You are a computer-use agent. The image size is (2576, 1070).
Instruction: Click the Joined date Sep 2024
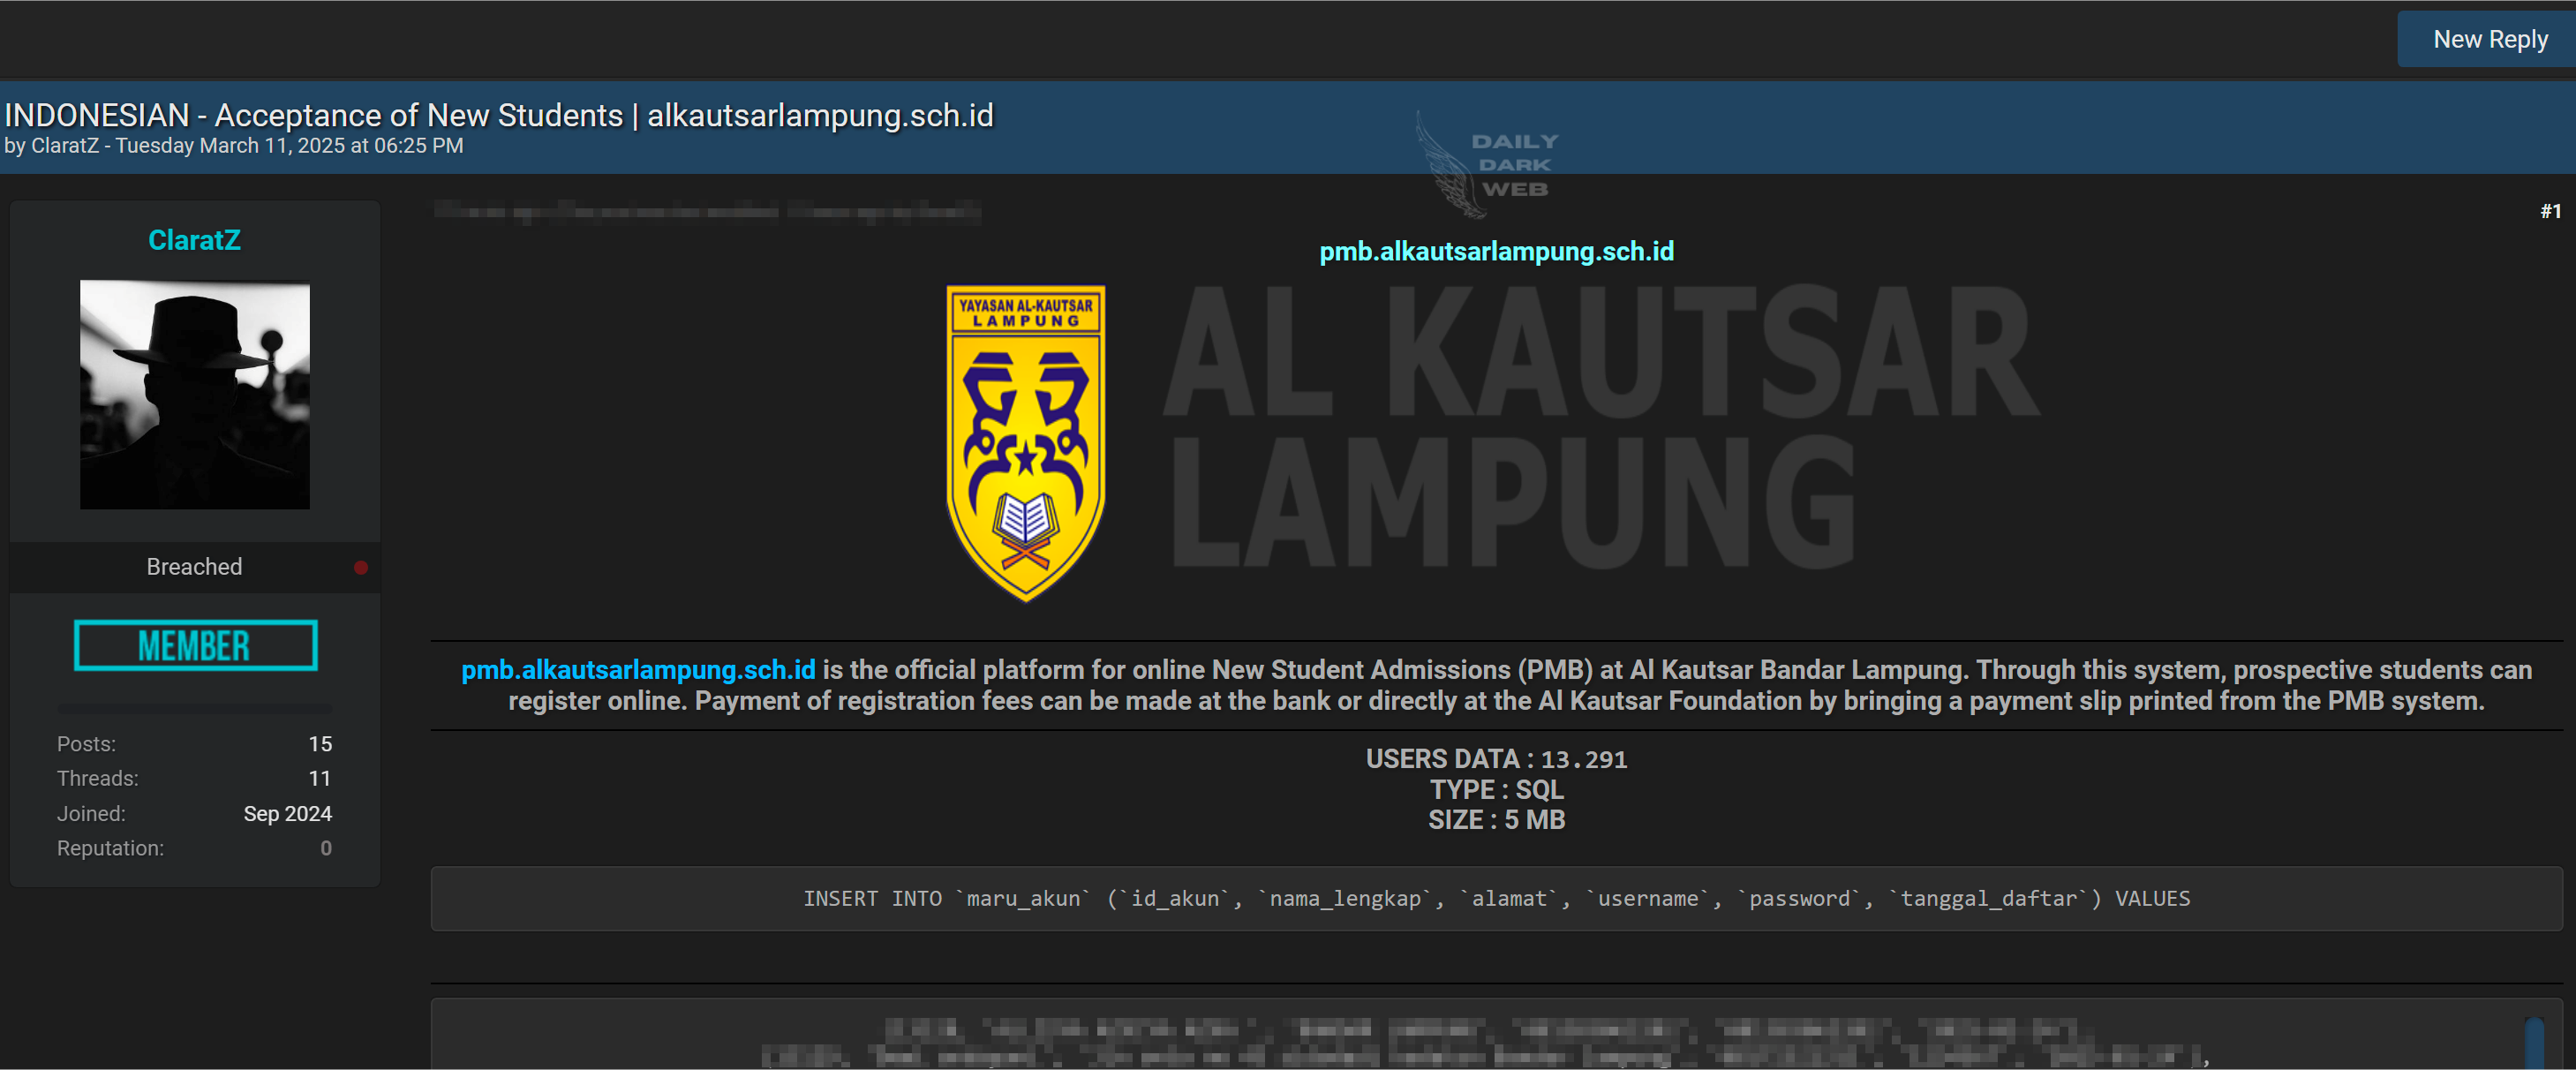[x=288, y=814]
